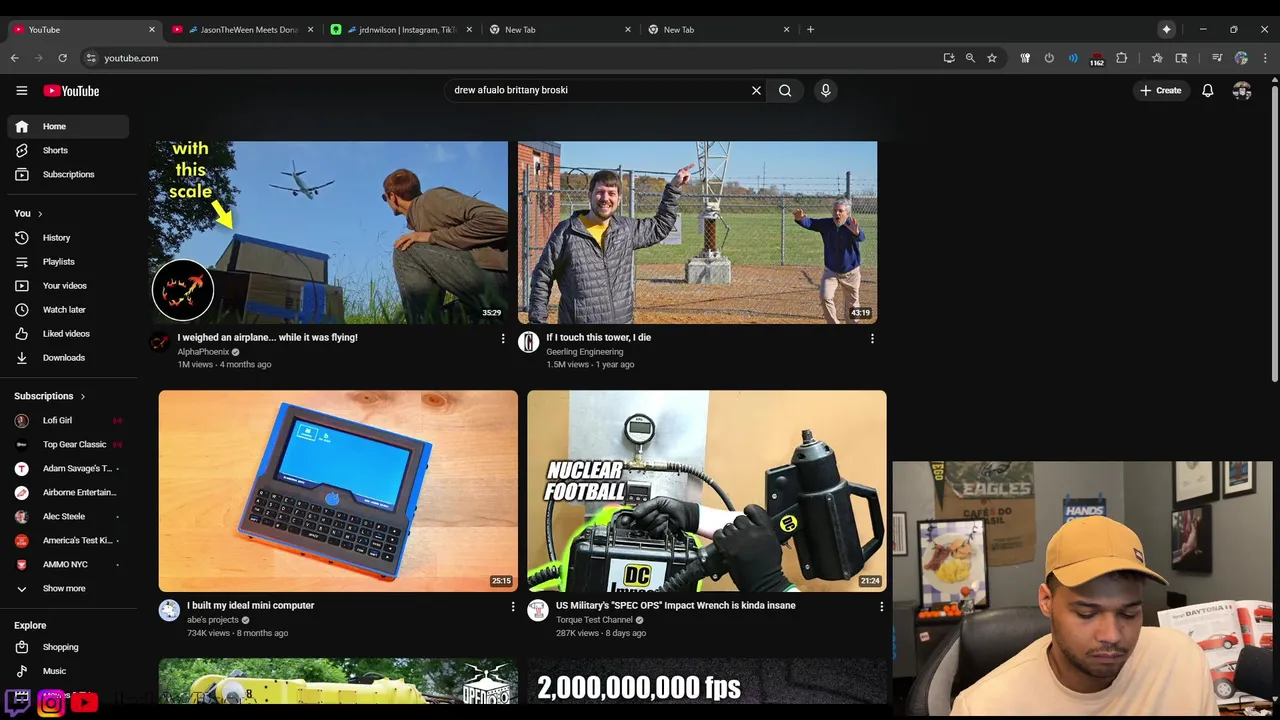Viewport: 1280px width, 720px height.
Task: Open AMMO NYC subscription
Action: click(x=68, y=564)
